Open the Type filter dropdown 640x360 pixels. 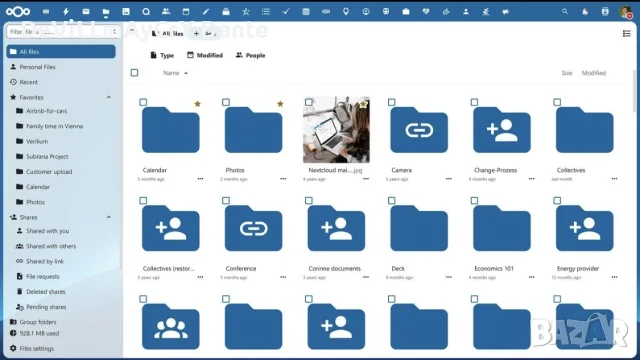(162, 55)
